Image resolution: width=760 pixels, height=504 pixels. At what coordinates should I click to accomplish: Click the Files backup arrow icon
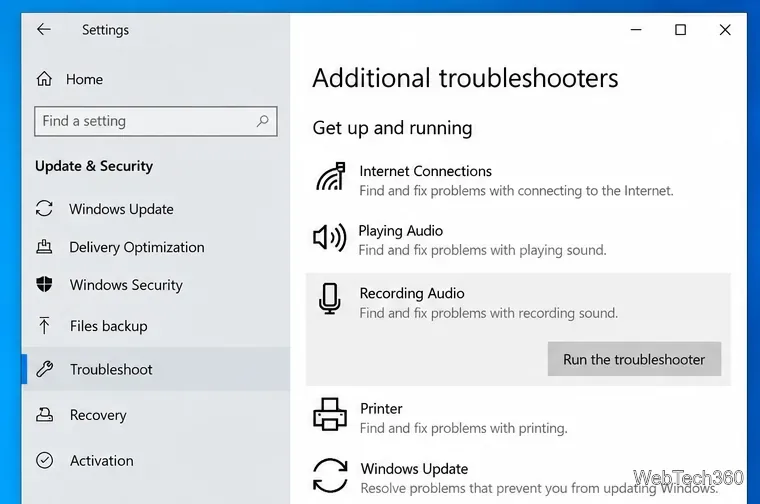[44, 325]
